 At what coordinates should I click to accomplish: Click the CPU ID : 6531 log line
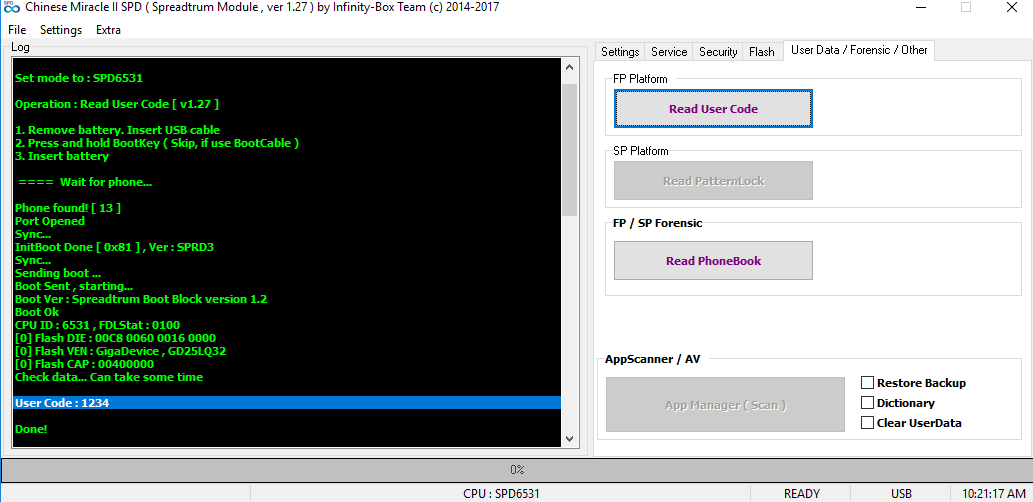(97, 325)
